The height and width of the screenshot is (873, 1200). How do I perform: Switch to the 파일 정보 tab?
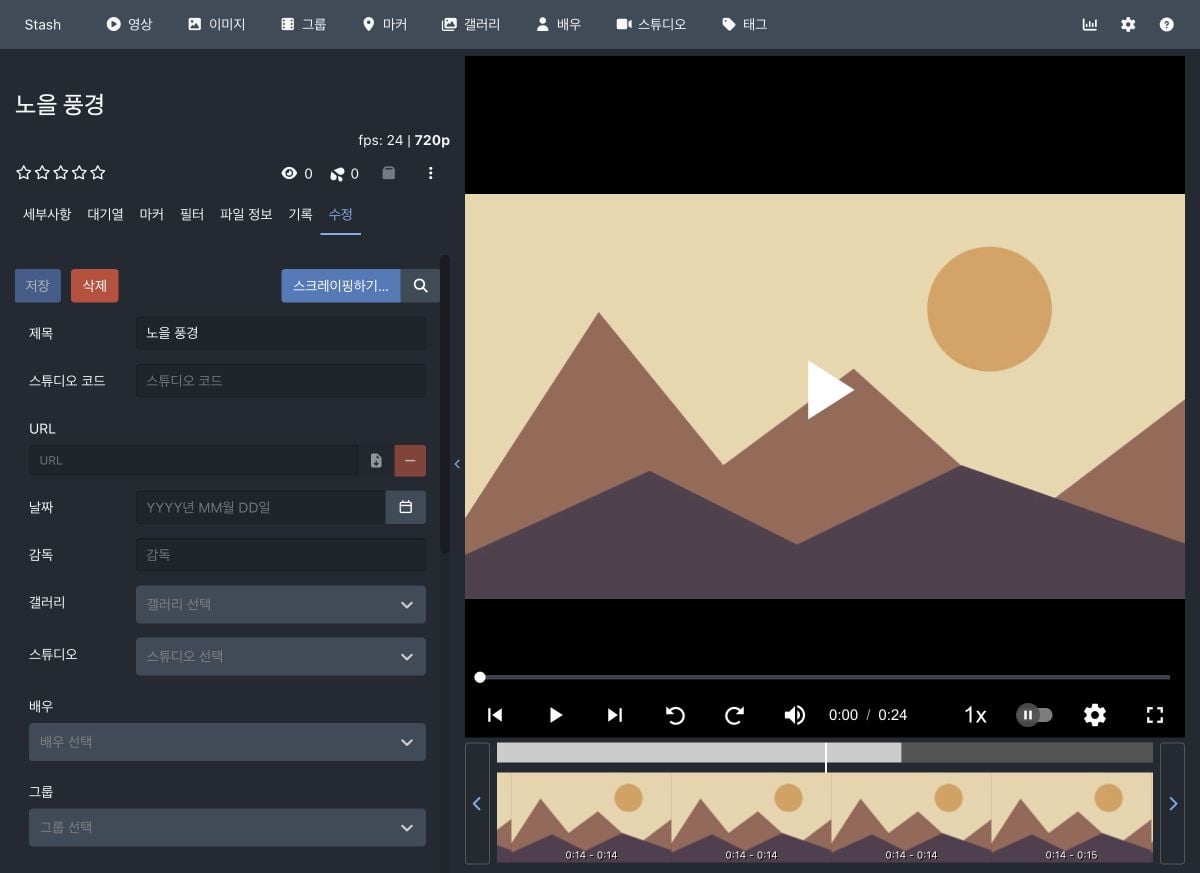(x=246, y=214)
